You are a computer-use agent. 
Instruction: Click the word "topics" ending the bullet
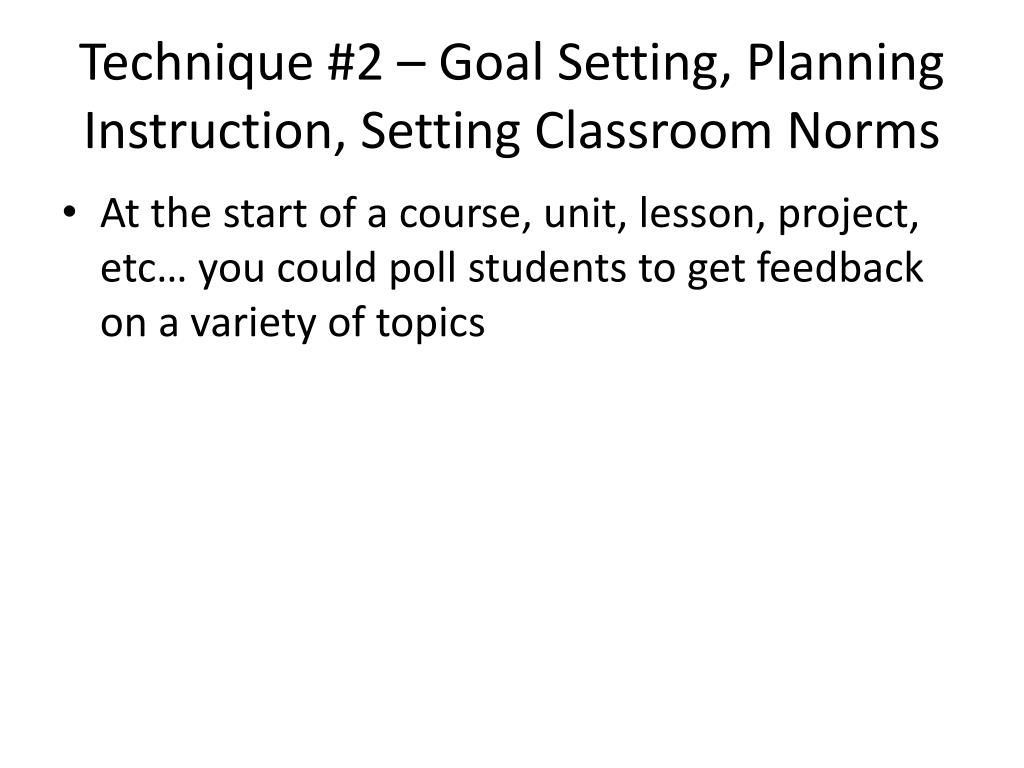coord(430,325)
